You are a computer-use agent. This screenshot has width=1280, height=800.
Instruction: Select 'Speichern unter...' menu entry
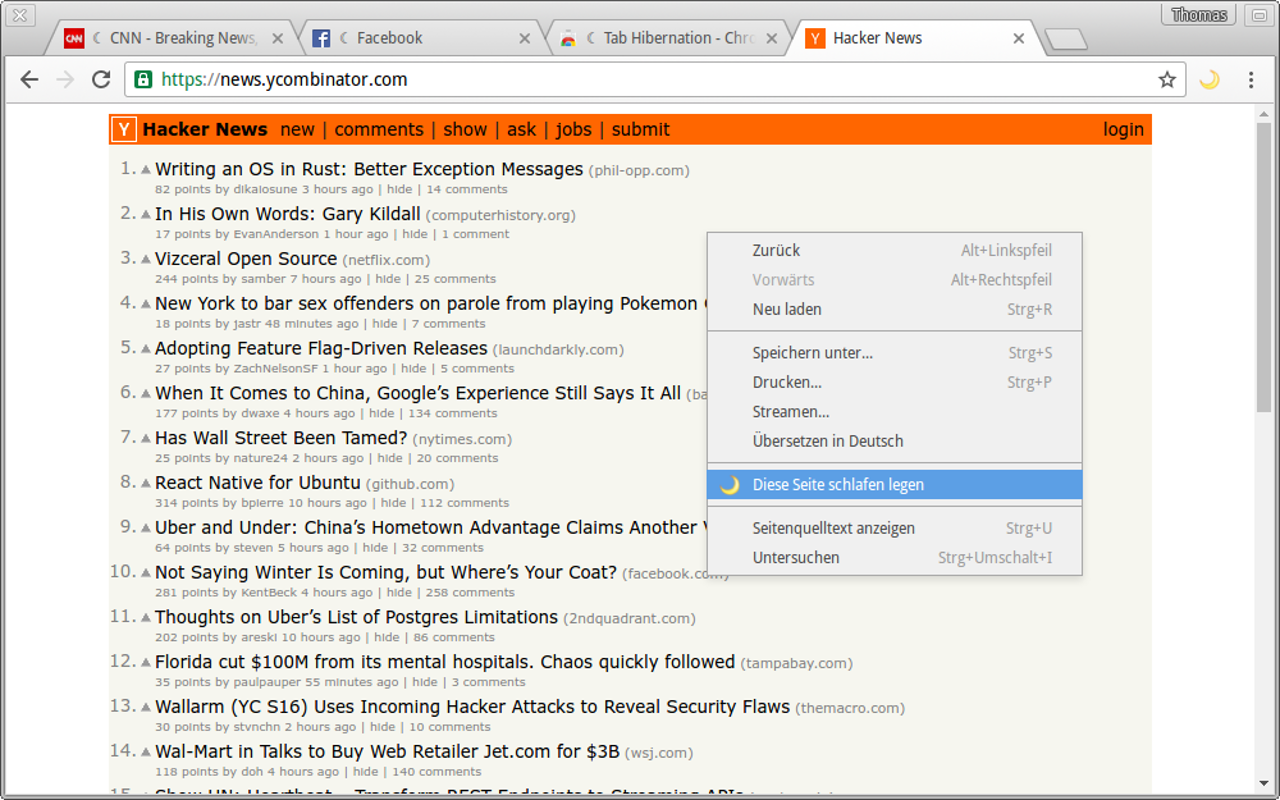[x=895, y=353]
